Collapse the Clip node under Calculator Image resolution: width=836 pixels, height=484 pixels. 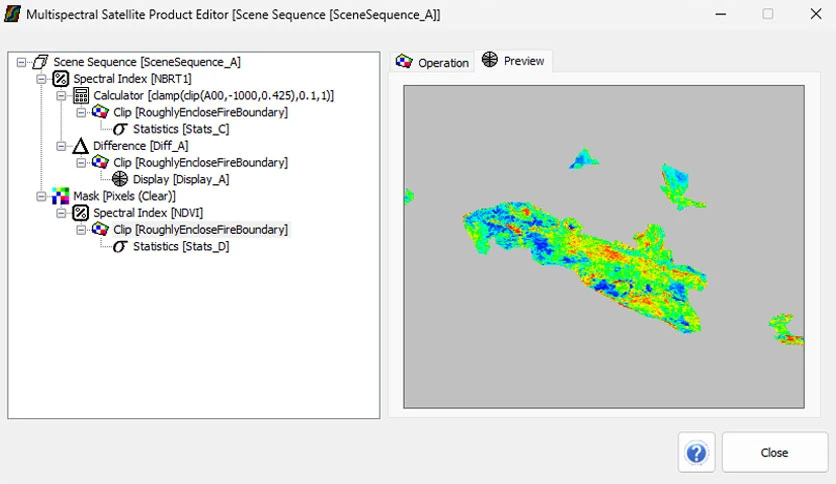(x=81, y=112)
